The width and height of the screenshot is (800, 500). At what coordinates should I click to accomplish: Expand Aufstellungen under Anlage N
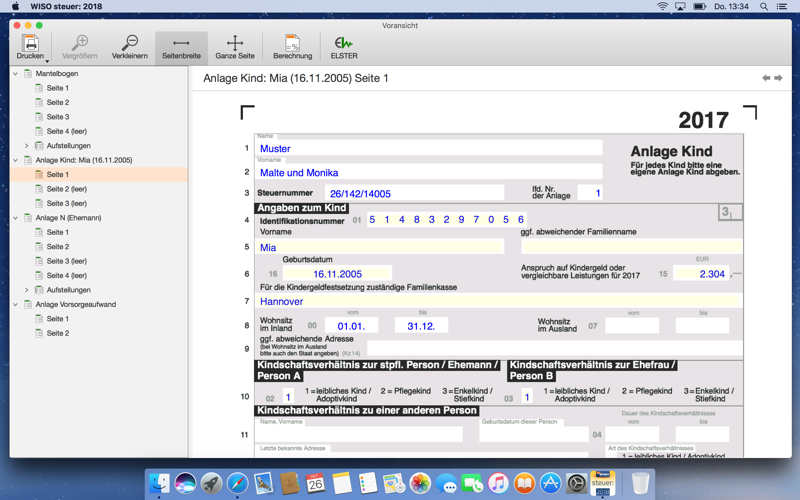(x=27, y=290)
